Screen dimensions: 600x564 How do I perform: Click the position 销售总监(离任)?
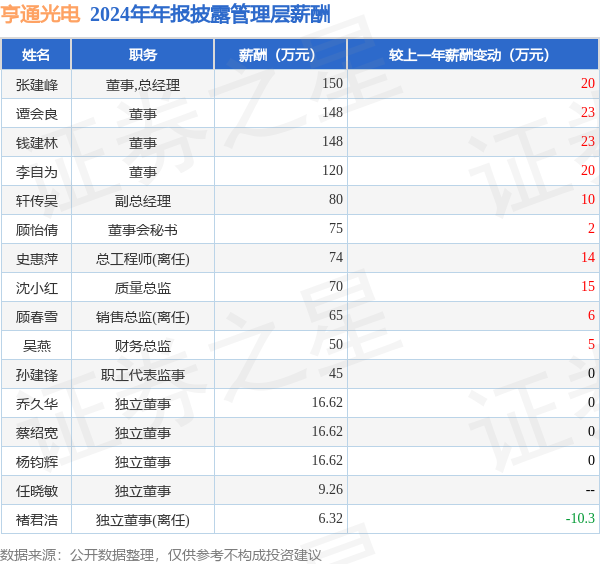point(143,317)
